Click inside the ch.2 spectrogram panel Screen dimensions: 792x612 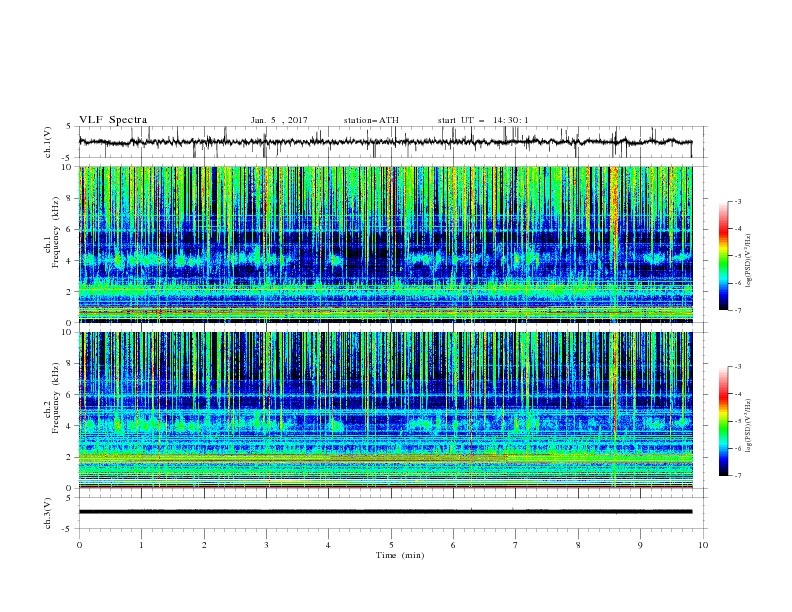click(385, 410)
